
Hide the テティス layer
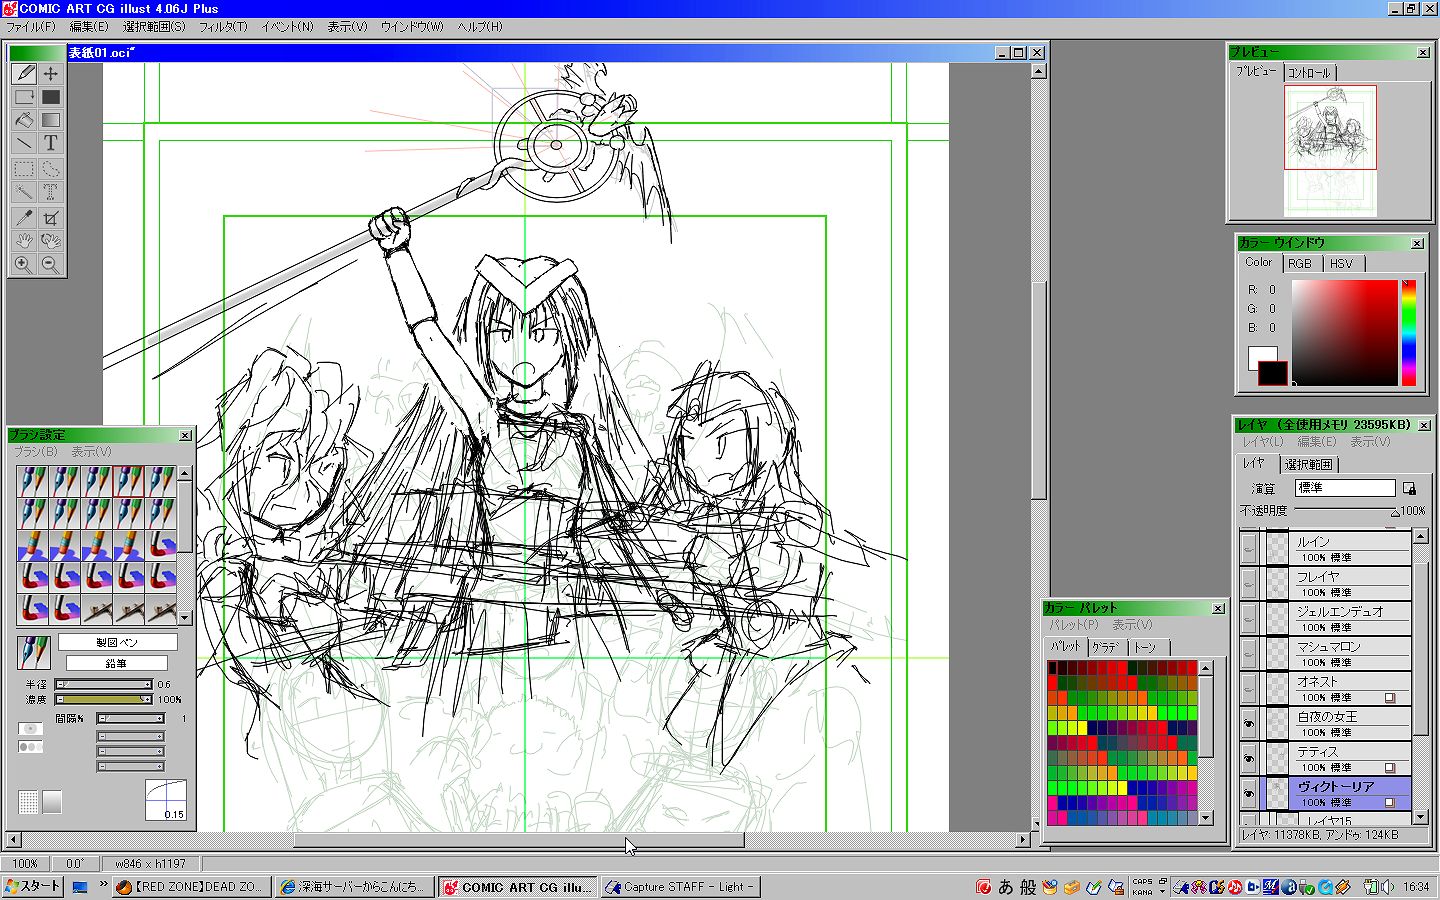tap(1249, 759)
